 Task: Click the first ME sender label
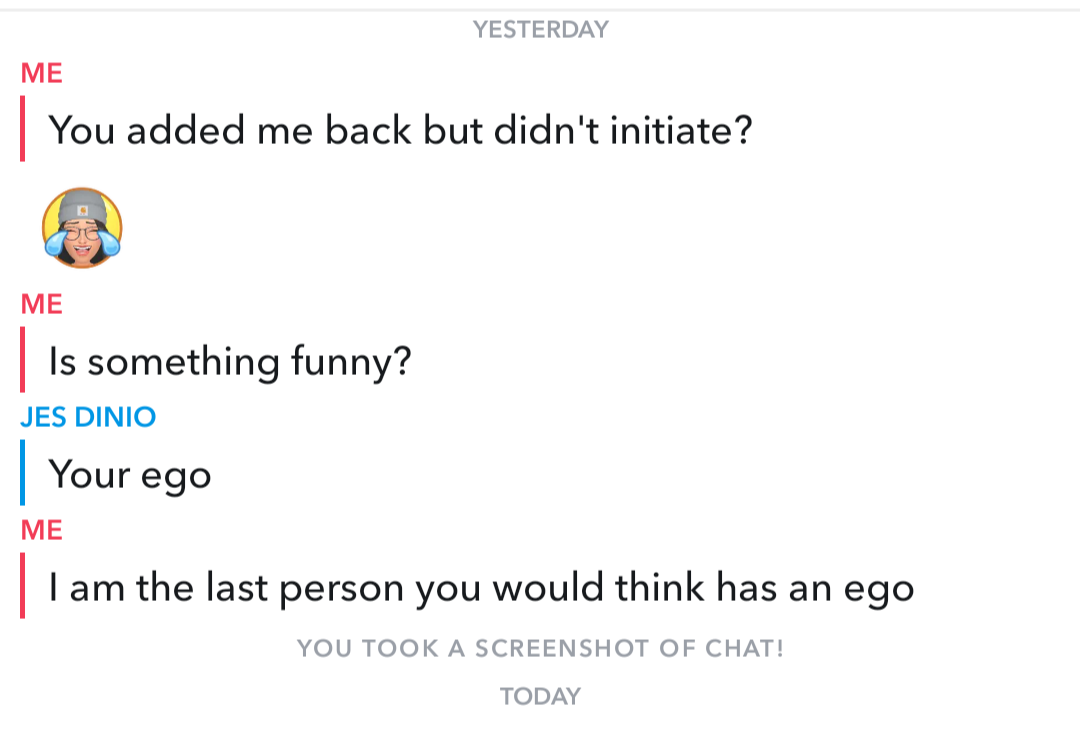tap(40, 73)
